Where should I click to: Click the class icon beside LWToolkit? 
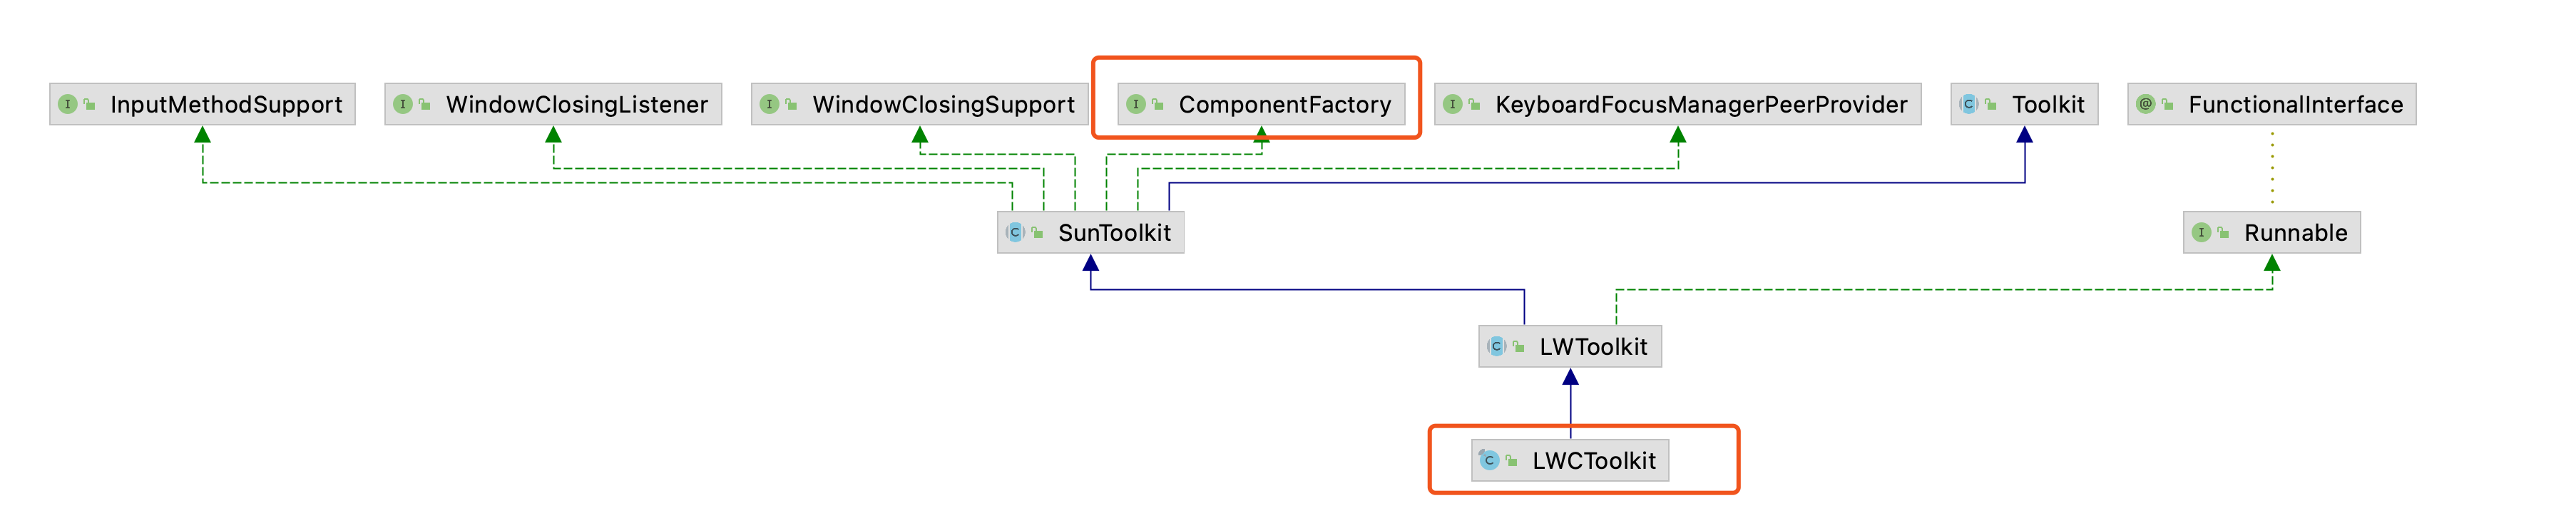(x=1496, y=346)
